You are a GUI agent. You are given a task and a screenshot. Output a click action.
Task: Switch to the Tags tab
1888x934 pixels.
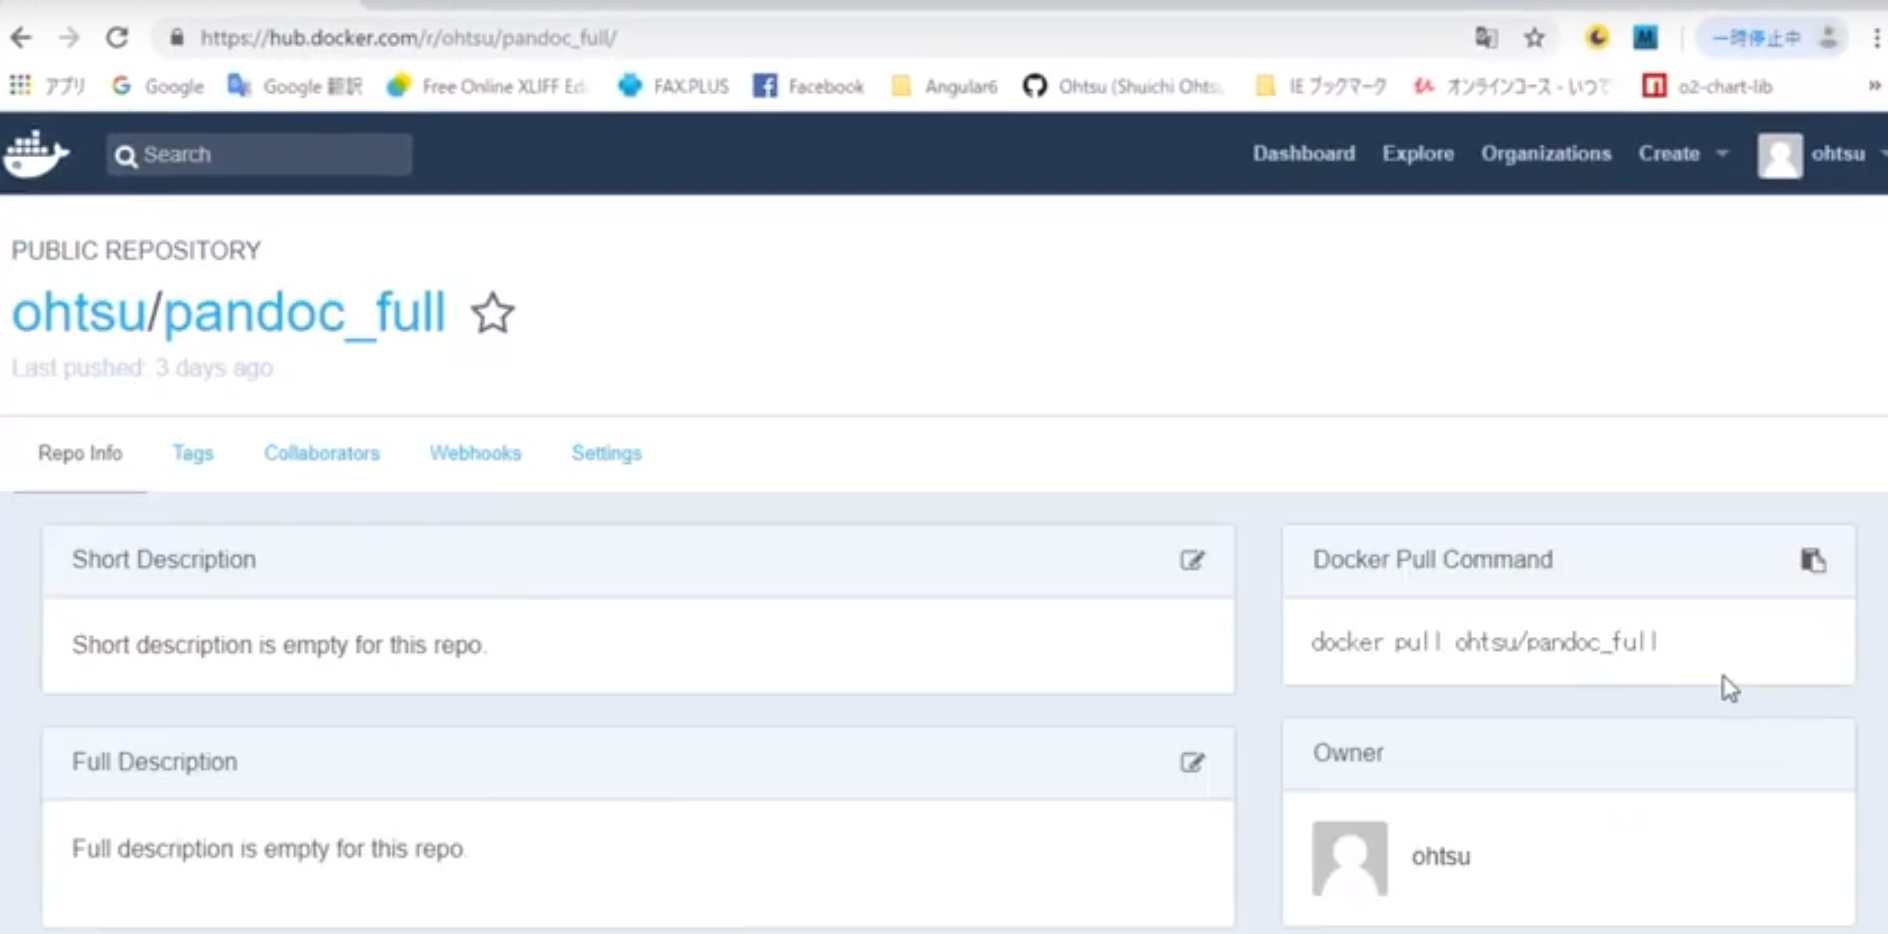(x=193, y=453)
